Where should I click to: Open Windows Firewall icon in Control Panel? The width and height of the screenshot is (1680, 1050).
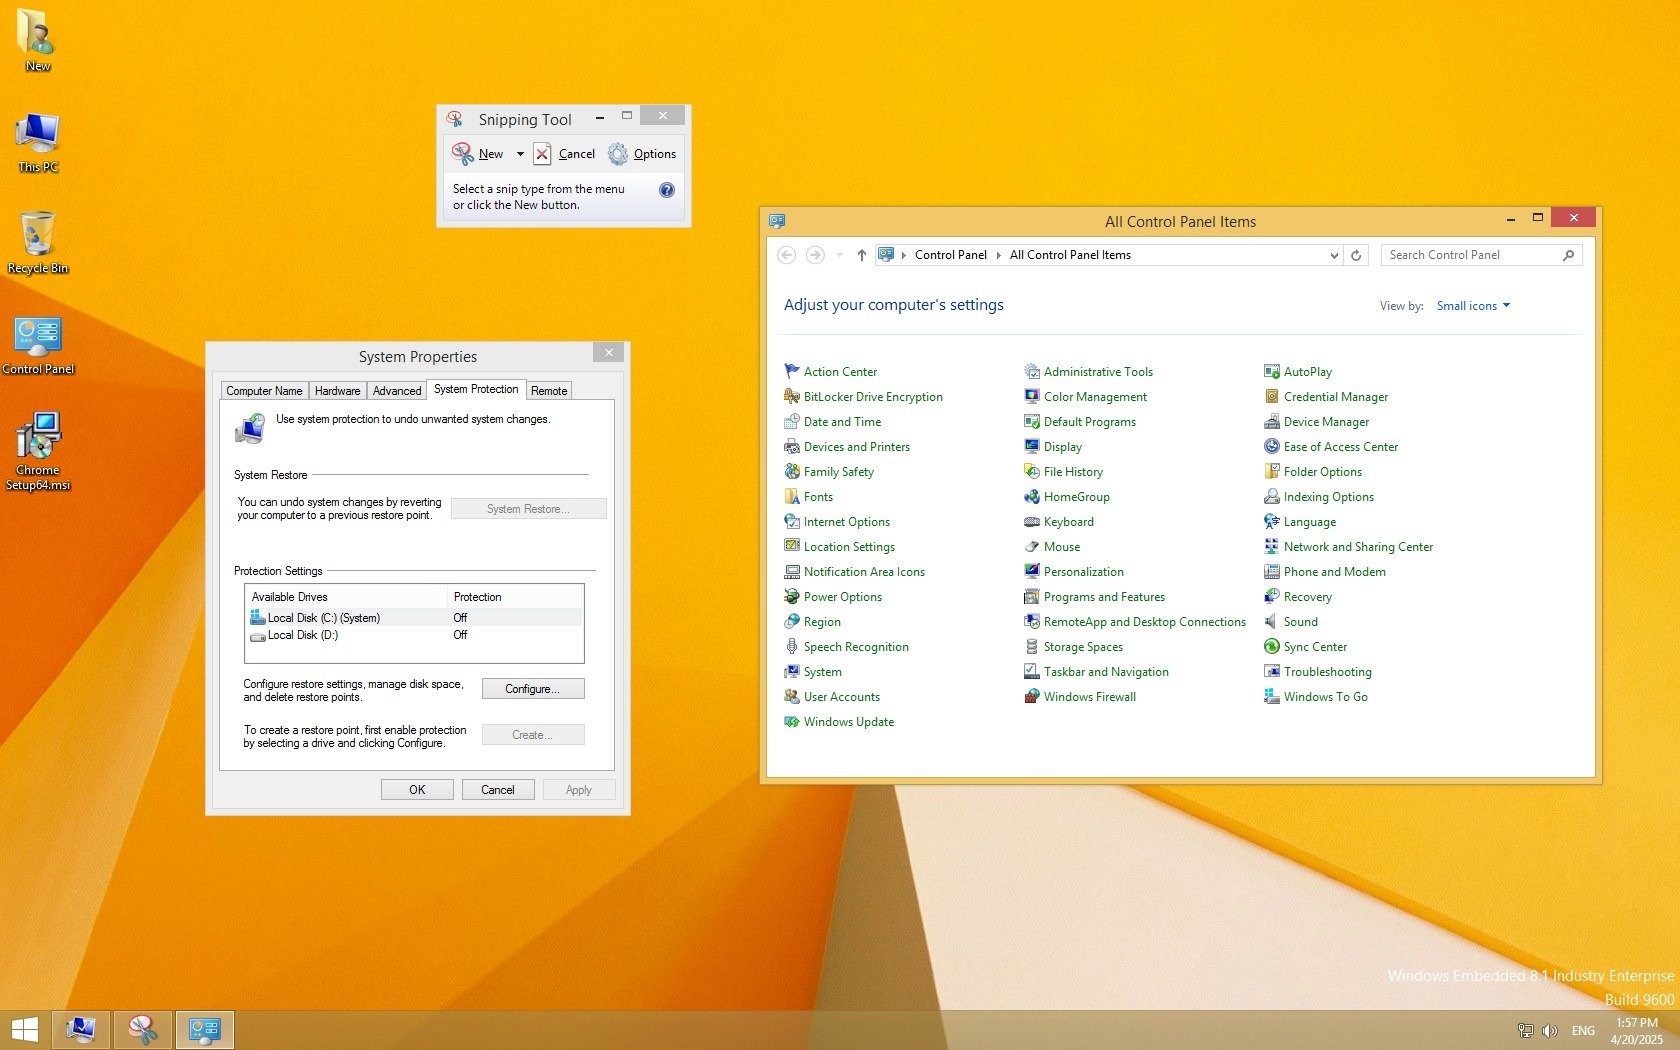point(1031,697)
